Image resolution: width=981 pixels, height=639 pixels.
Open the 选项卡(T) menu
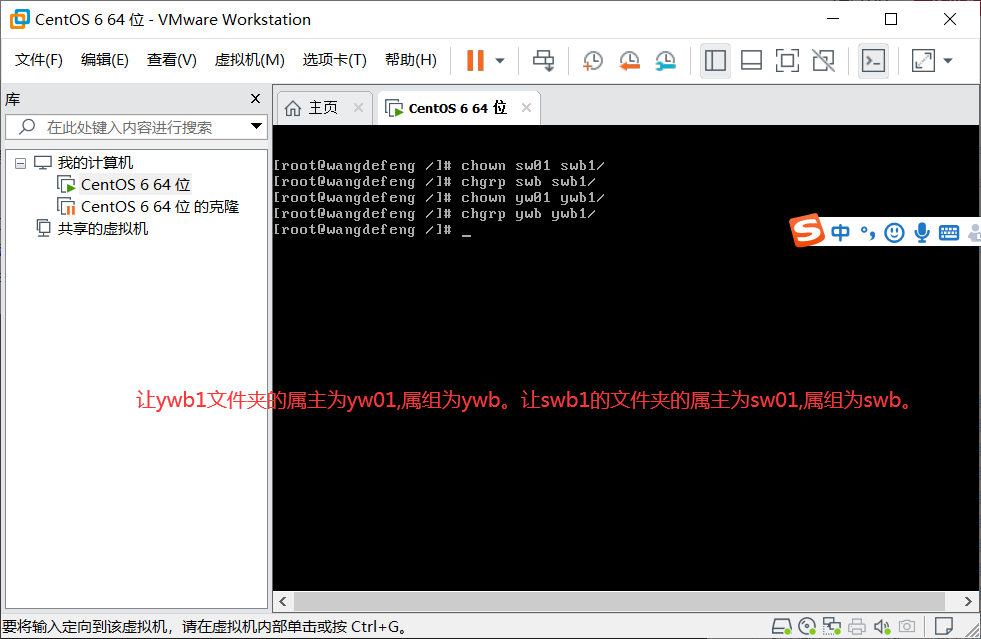tap(334, 60)
